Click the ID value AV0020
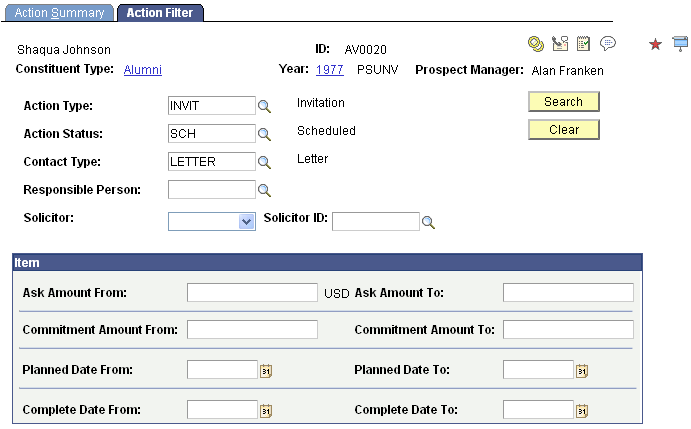Screen dimensions: 691x429 click(x=365, y=49)
